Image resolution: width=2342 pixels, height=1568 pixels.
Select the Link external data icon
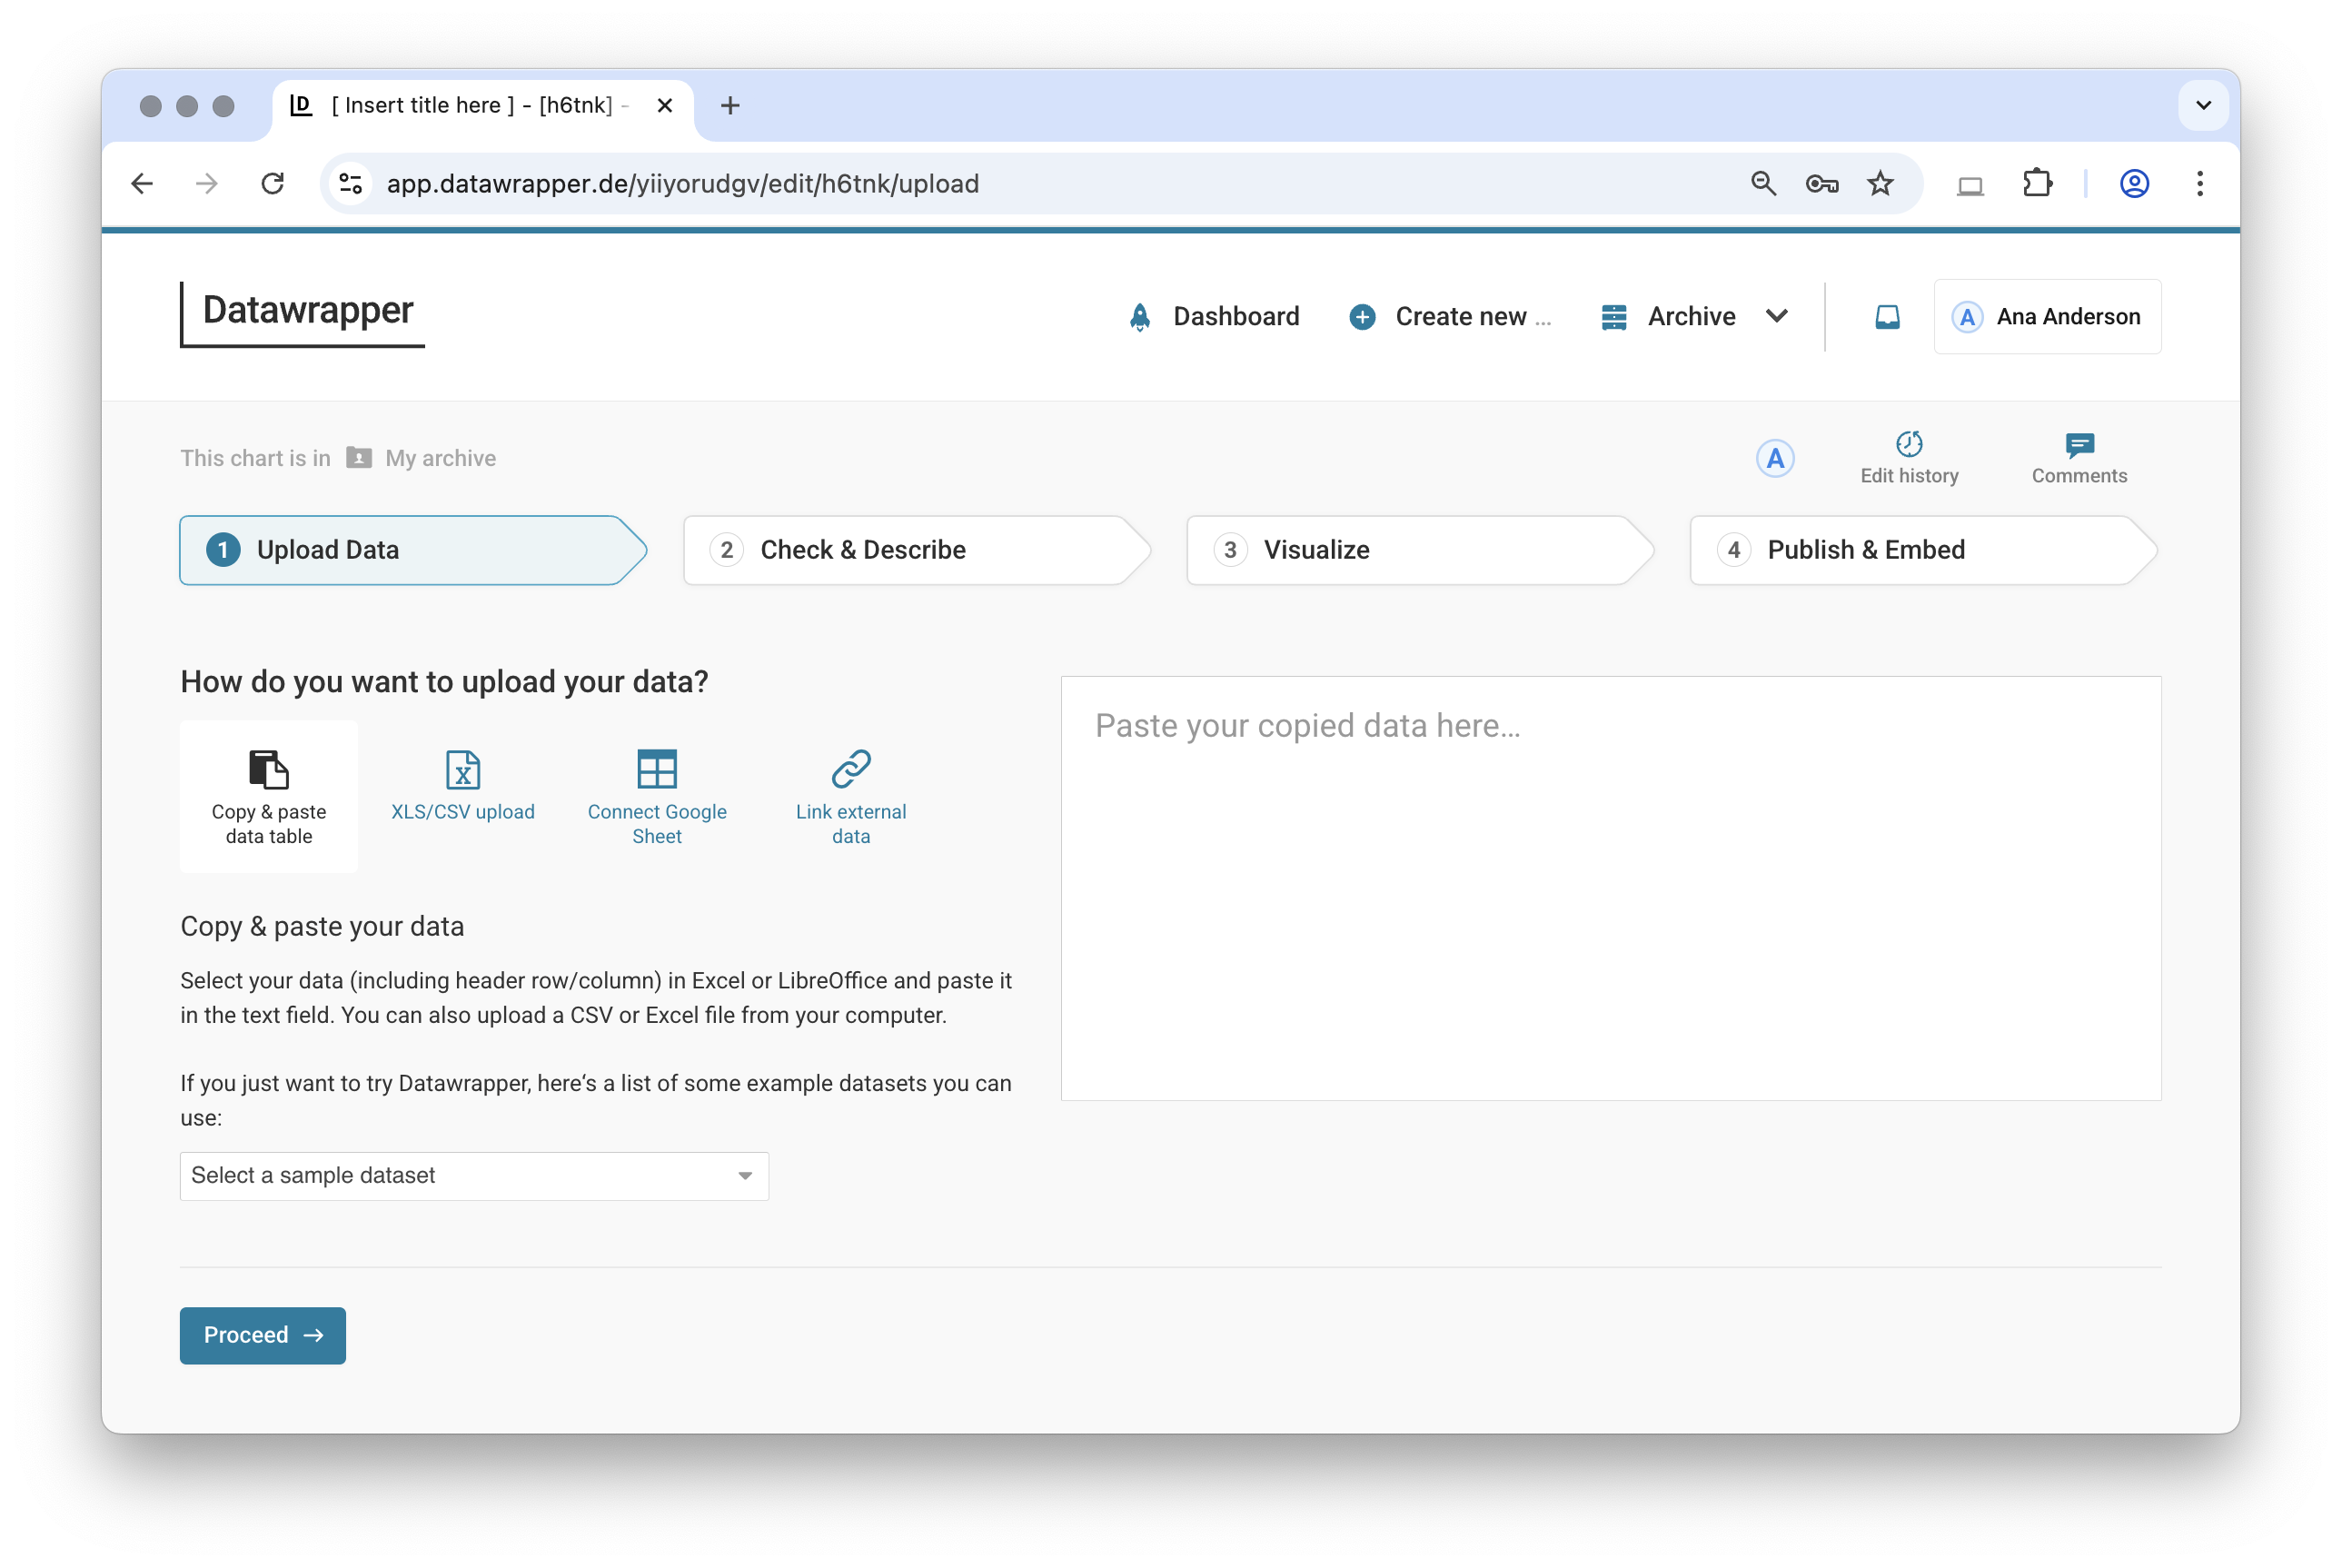[851, 770]
